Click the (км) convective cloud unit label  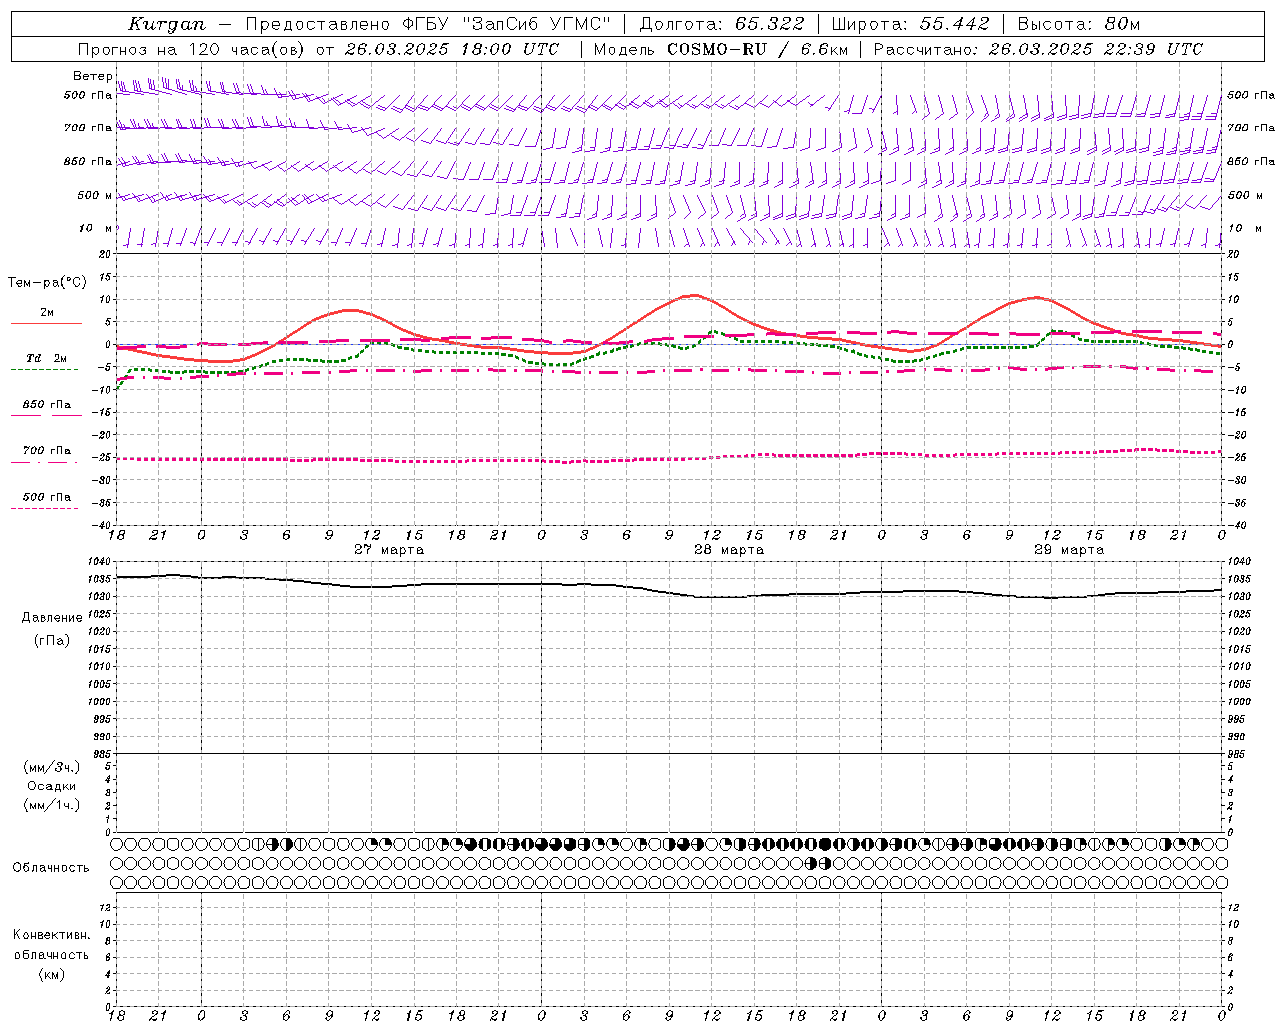click(x=52, y=974)
